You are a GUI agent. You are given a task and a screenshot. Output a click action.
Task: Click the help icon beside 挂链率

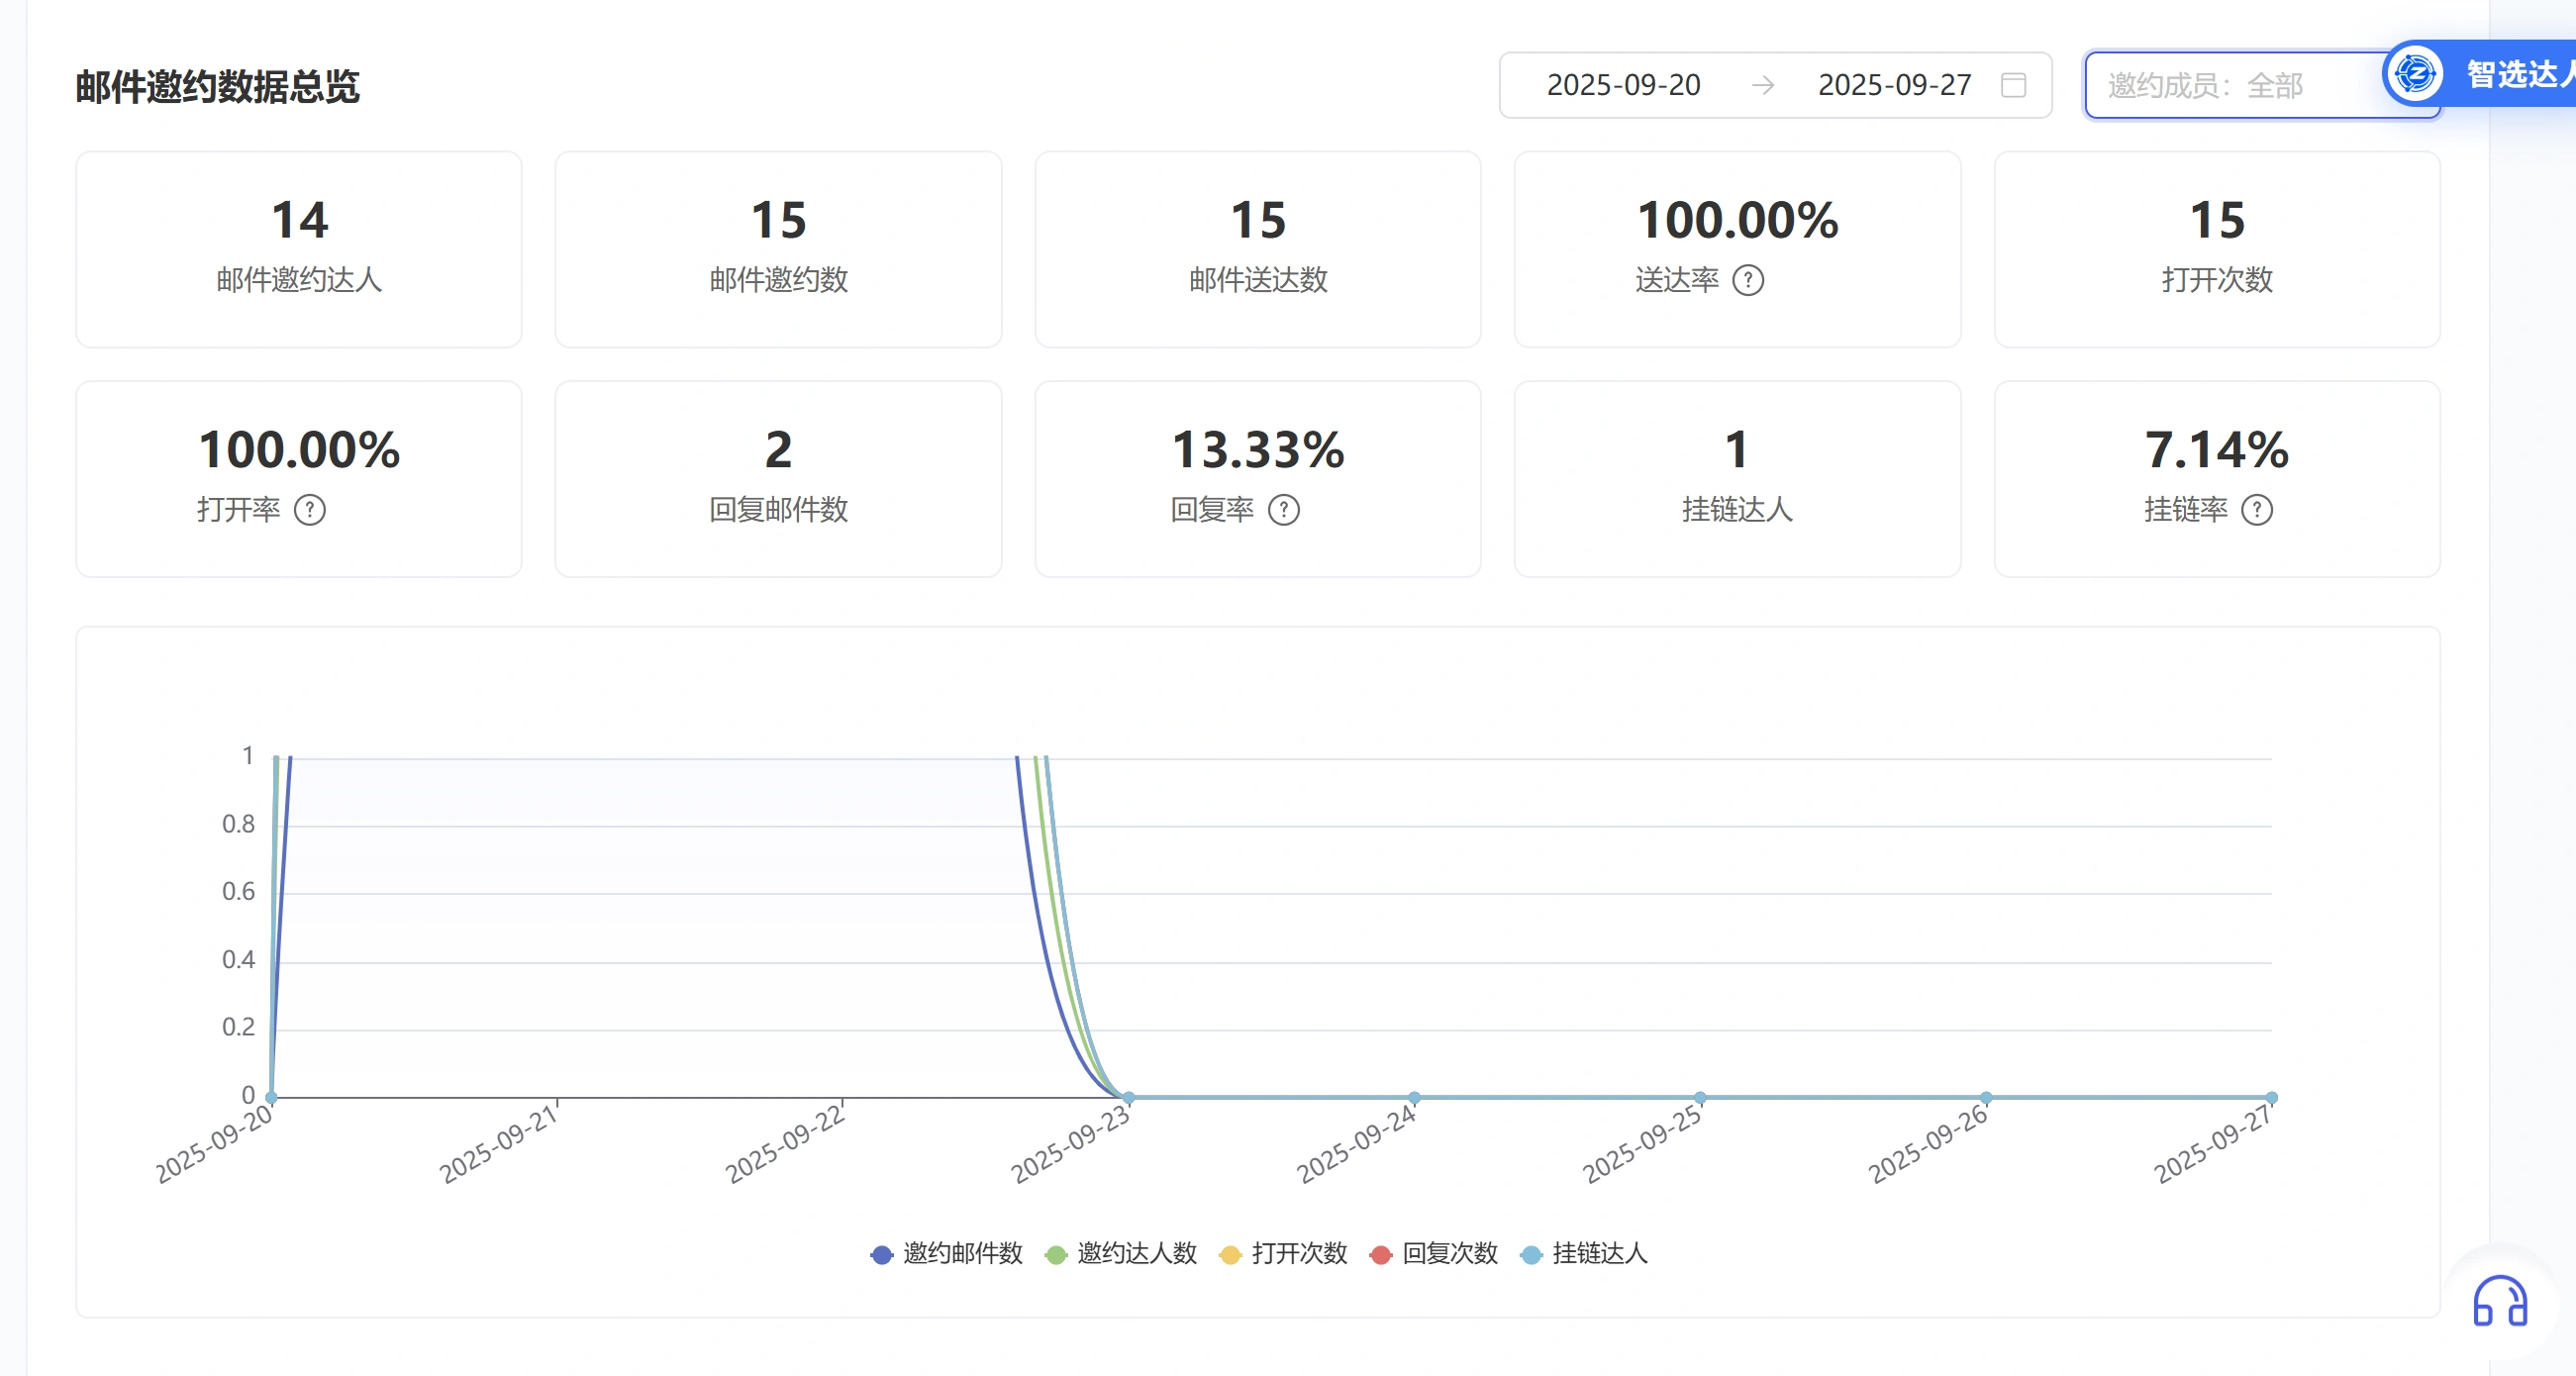tap(2257, 510)
